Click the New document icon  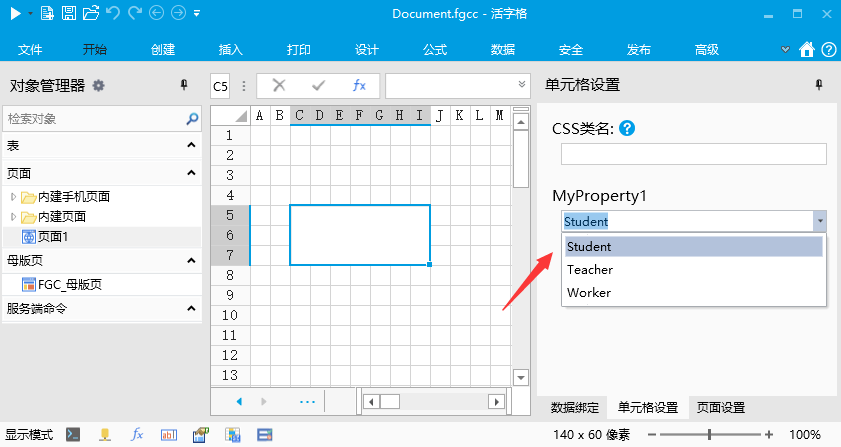coord(47,13)
